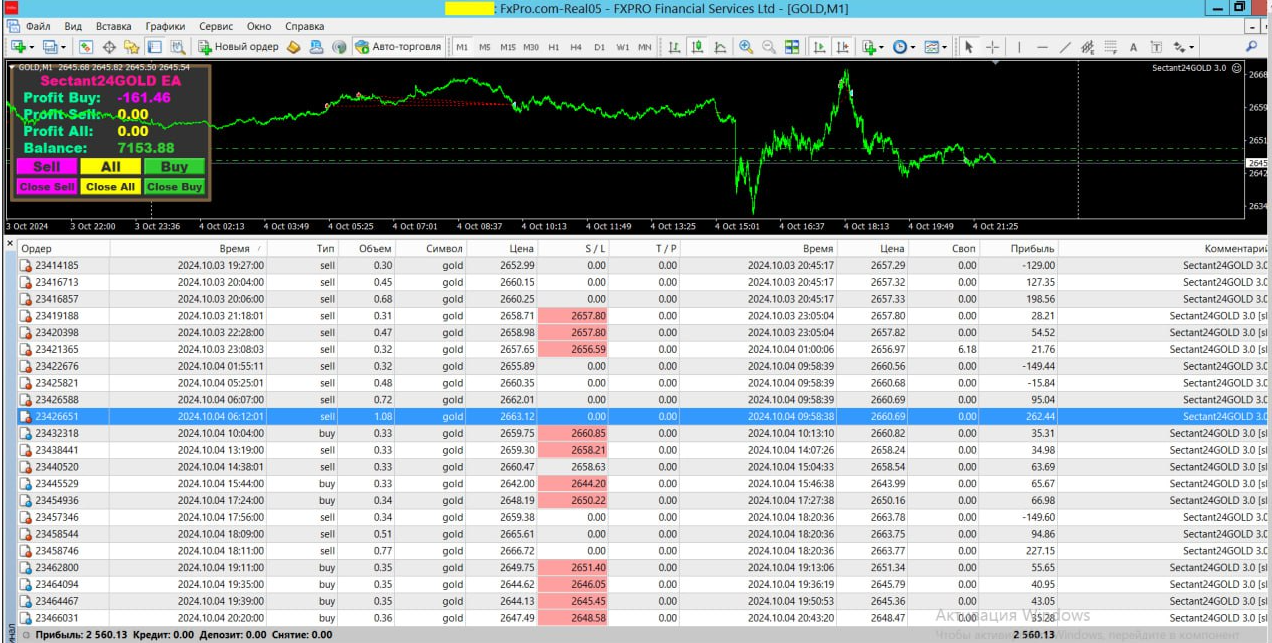Open the Вид menu
The height and width of the screenshot is (643, 1272).
73,26
